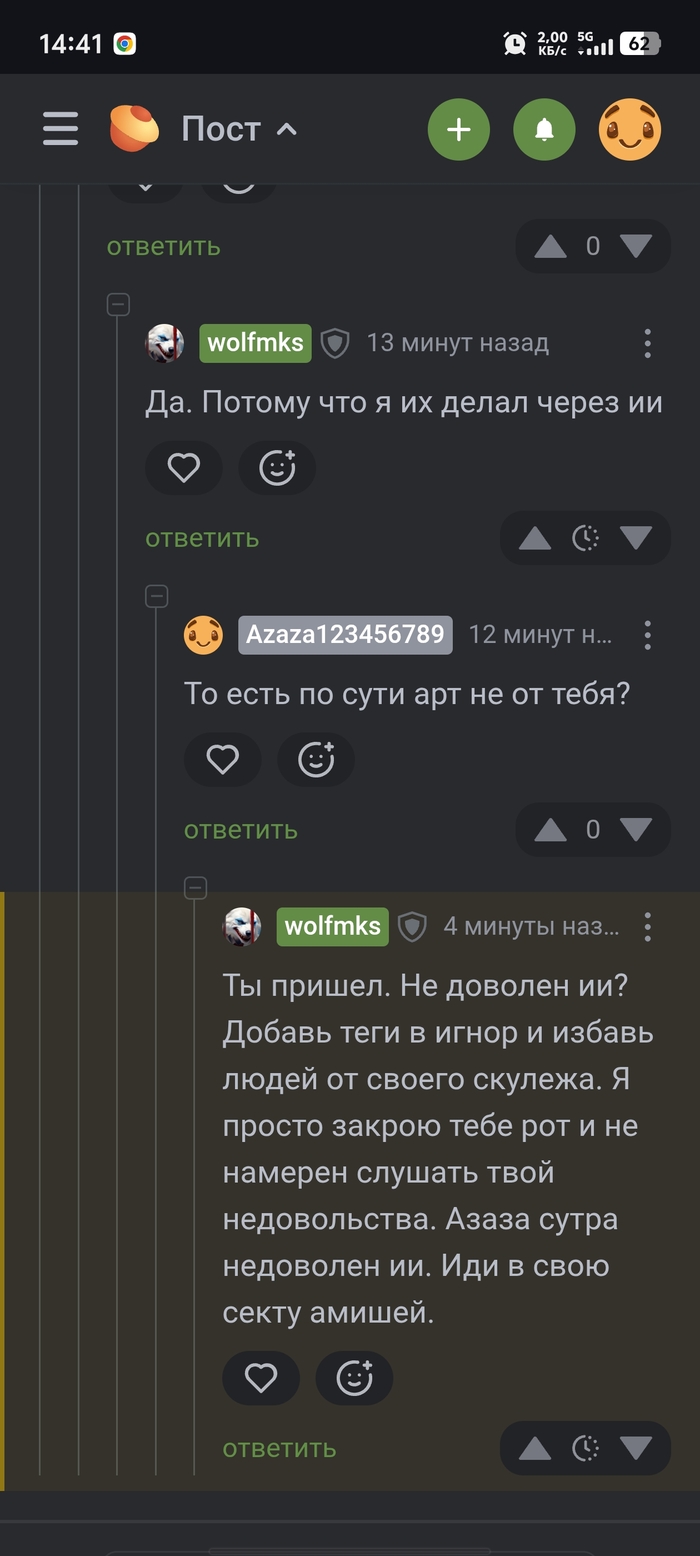
Task: Open three-dot menu on Azaza123456789's comment
Action: point(648,635)
